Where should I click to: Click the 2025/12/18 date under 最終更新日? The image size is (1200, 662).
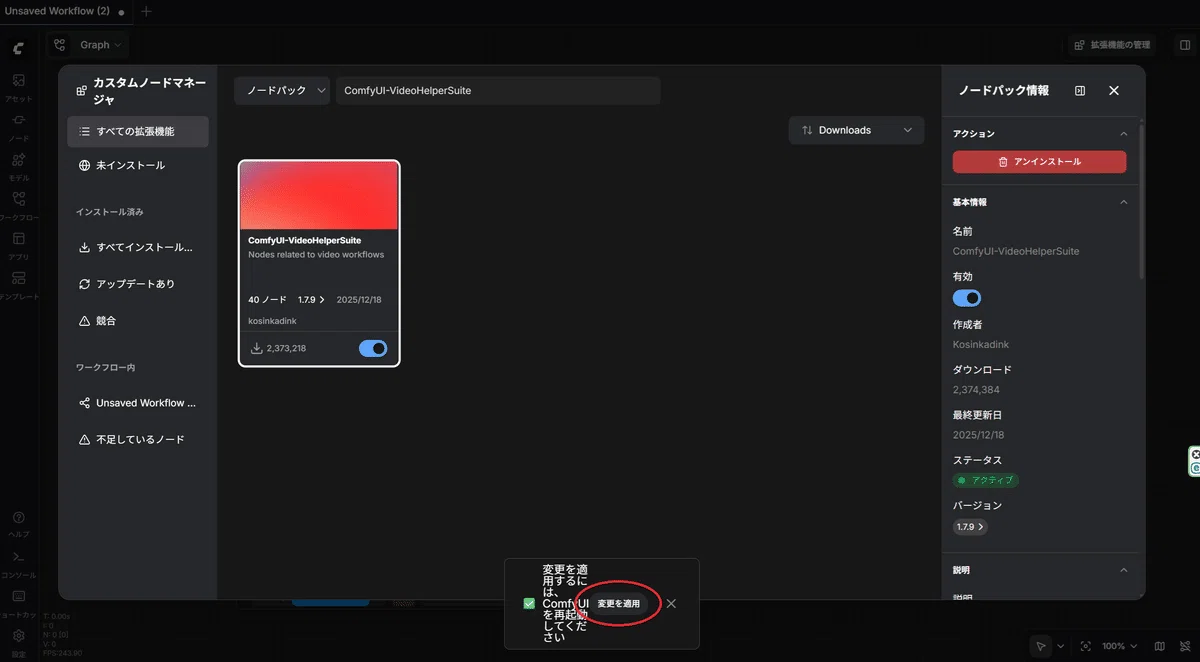pyautogui.click(x=978, y=436)
